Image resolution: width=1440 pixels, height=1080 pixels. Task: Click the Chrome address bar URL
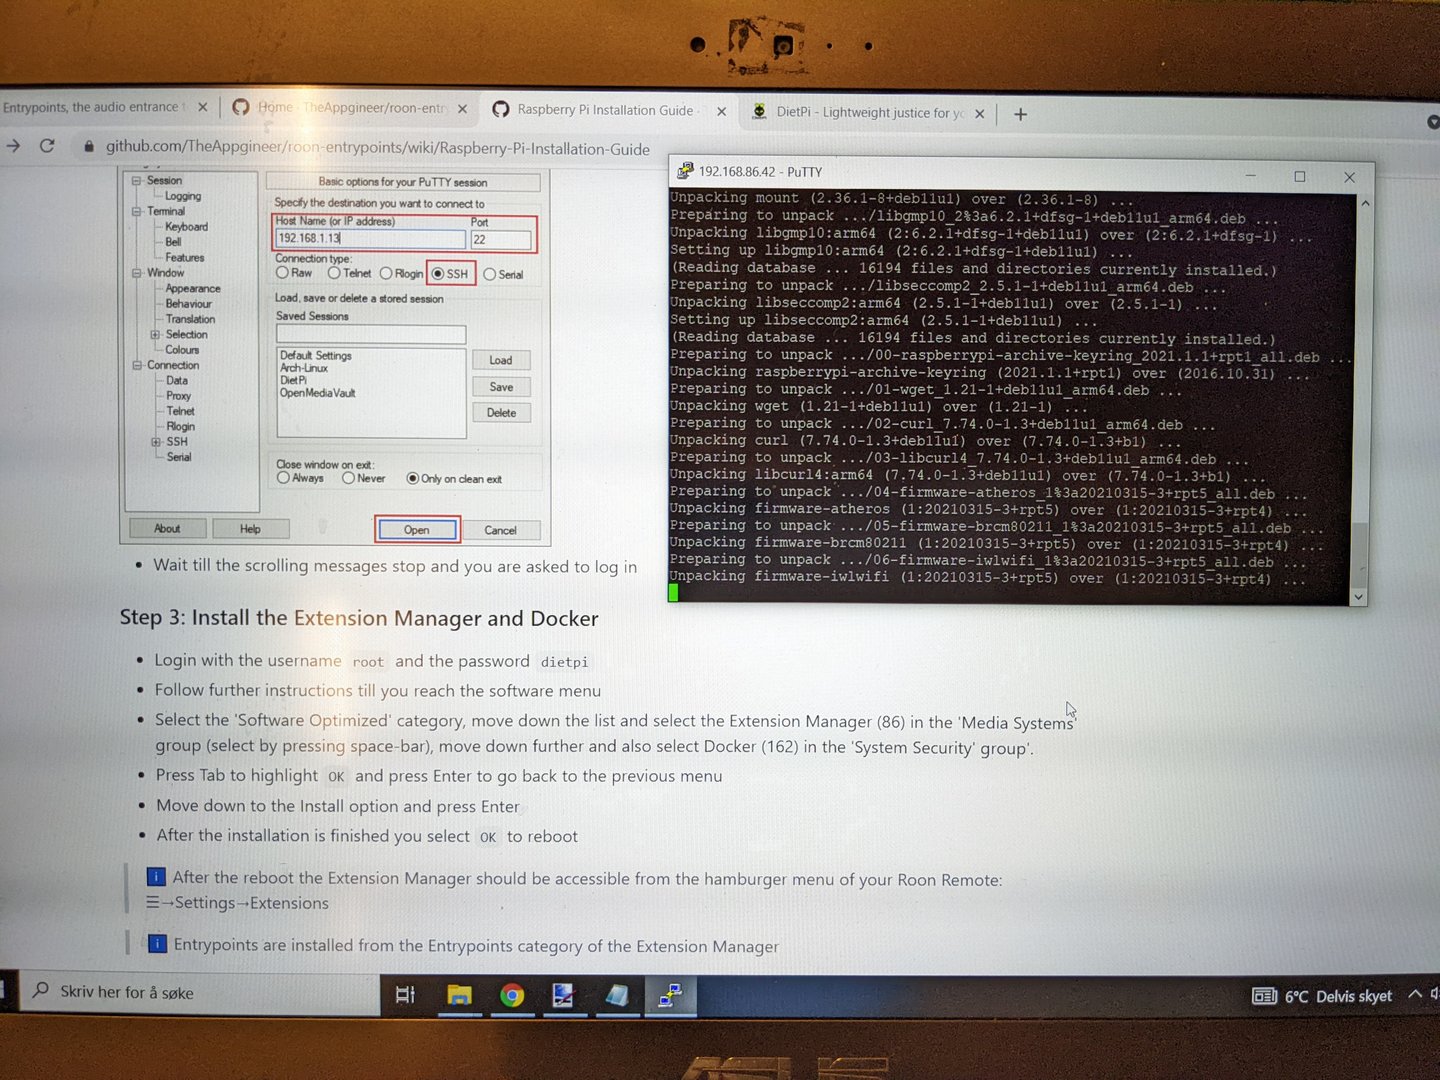(378, 148)
